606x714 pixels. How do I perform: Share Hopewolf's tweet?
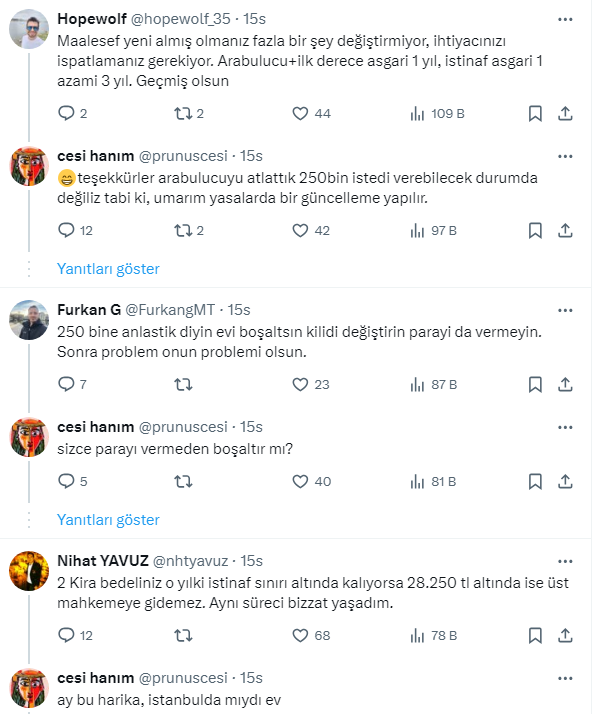[565, 114]
